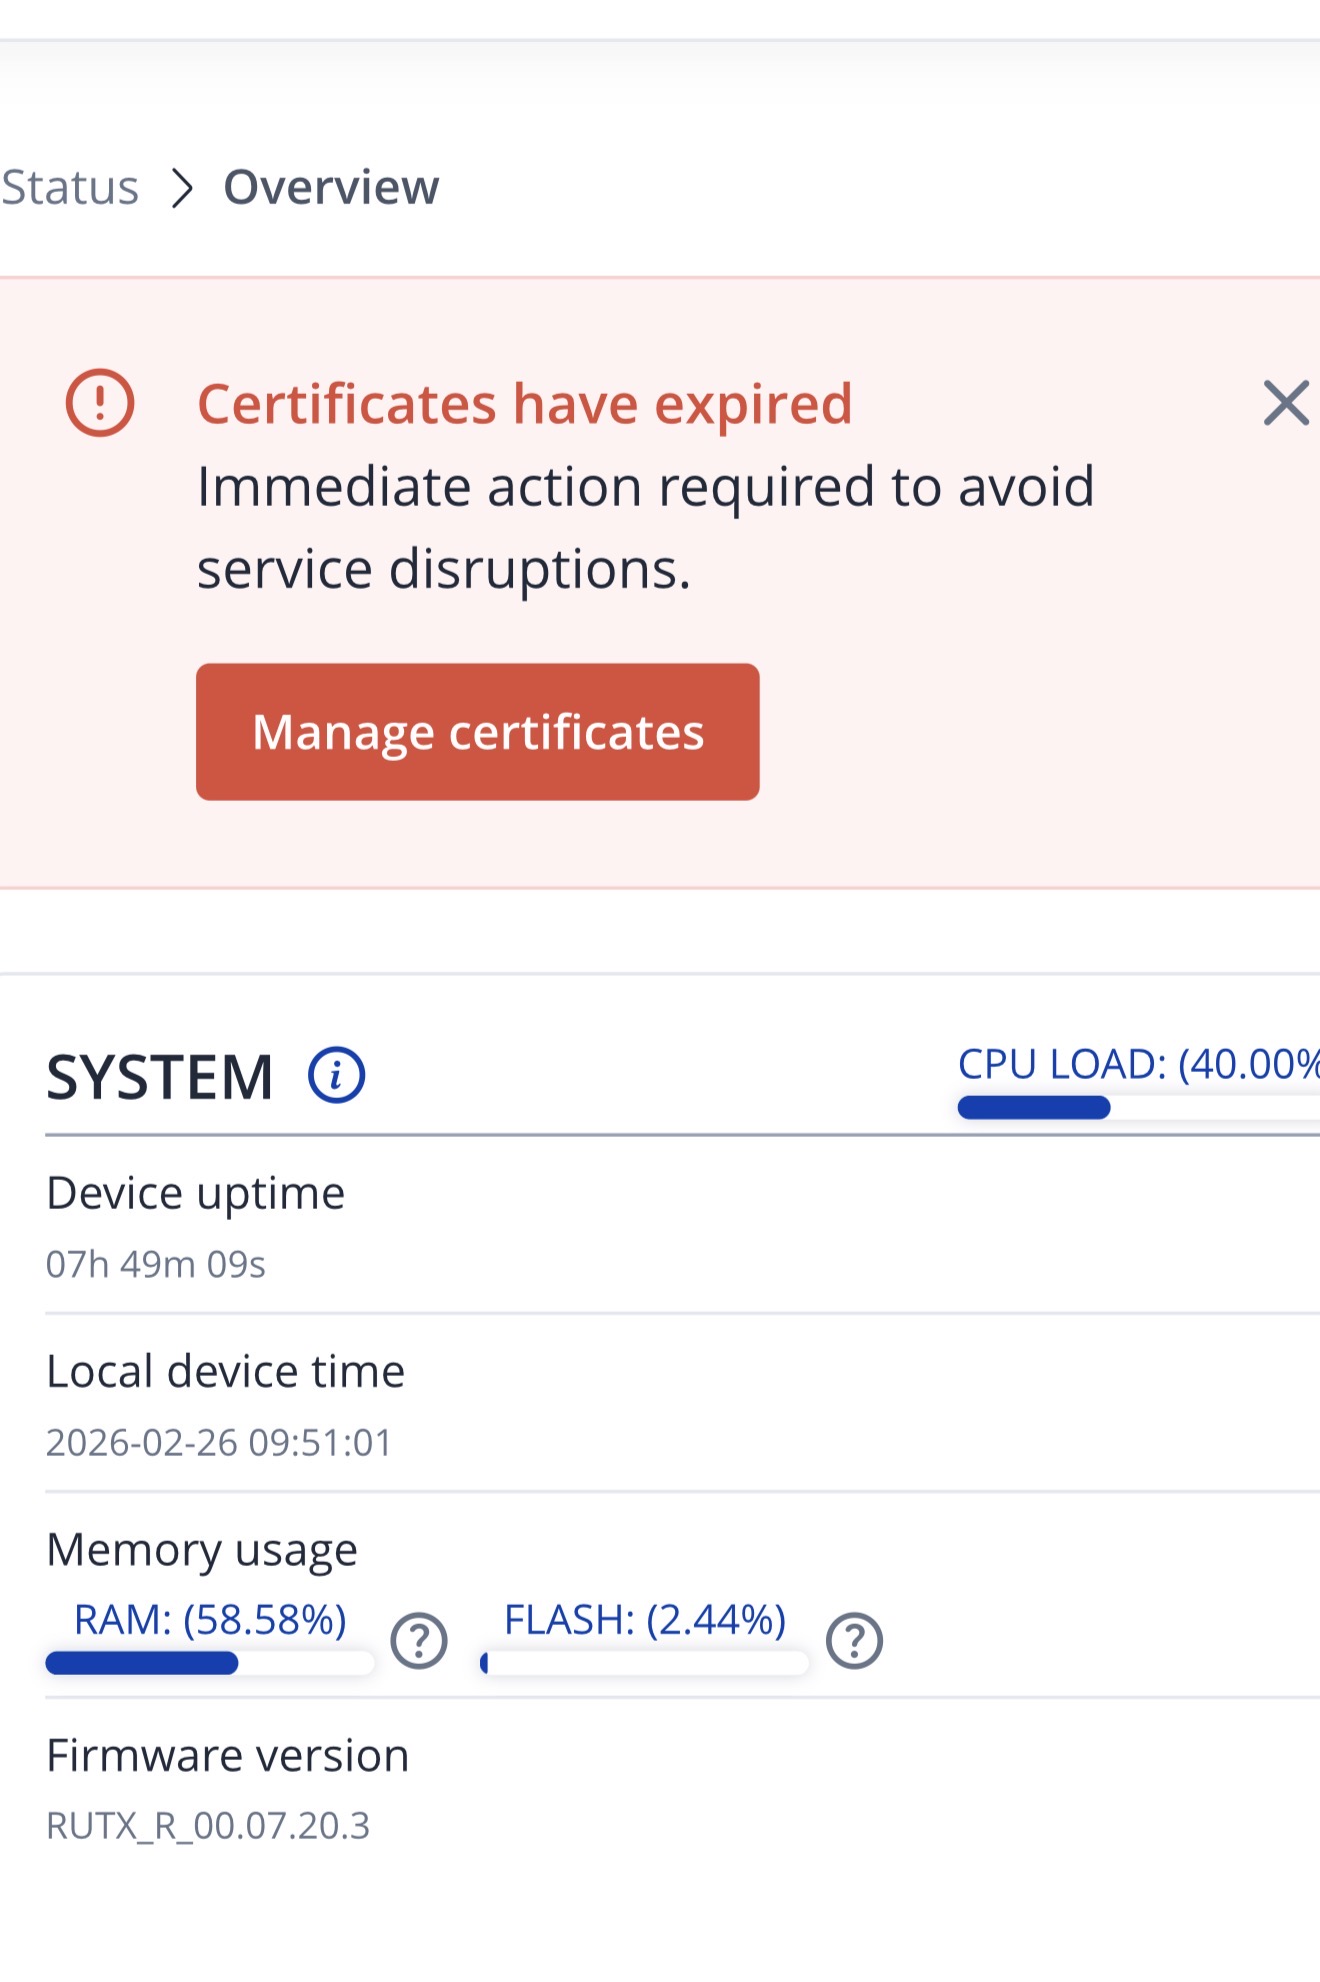This screenshot has width=1320, height=1982.
Task: Click the FLASH 2.44% label
Action: click(x=645, y=1619)
